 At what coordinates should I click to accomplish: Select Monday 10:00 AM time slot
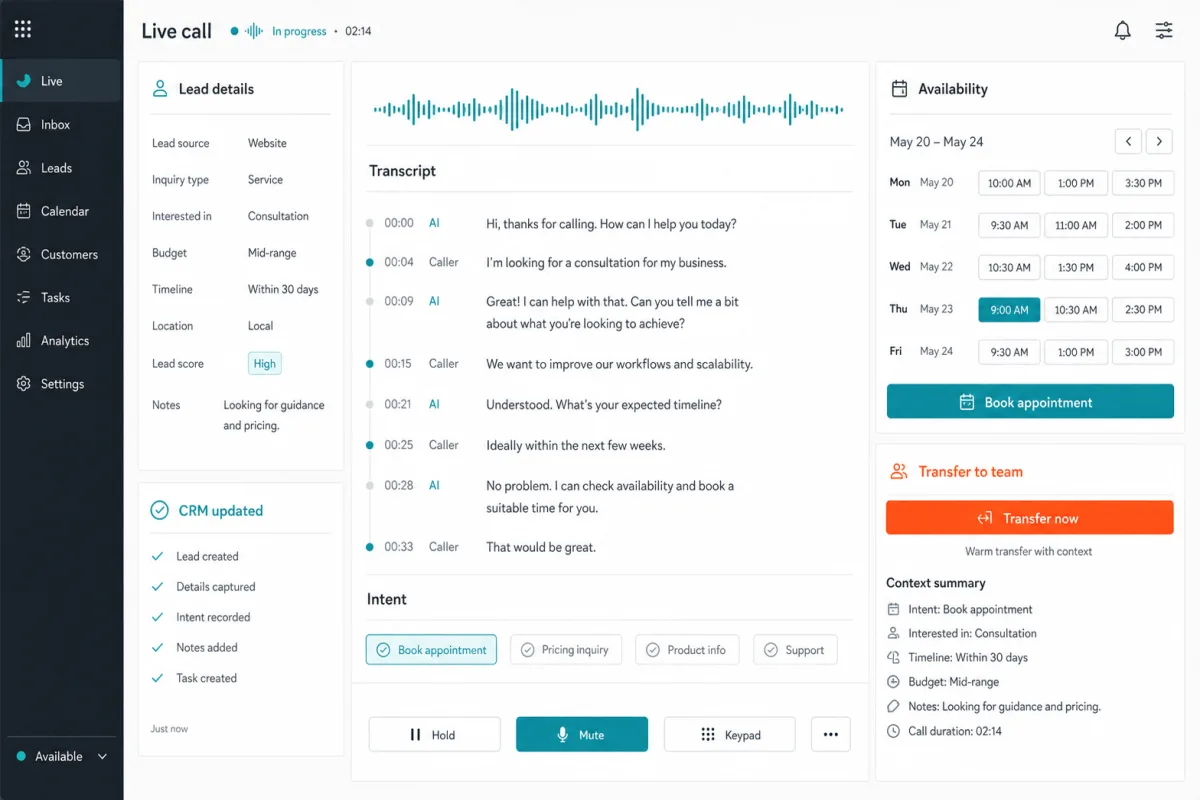pyautogui.click(x=1009, y=183)
